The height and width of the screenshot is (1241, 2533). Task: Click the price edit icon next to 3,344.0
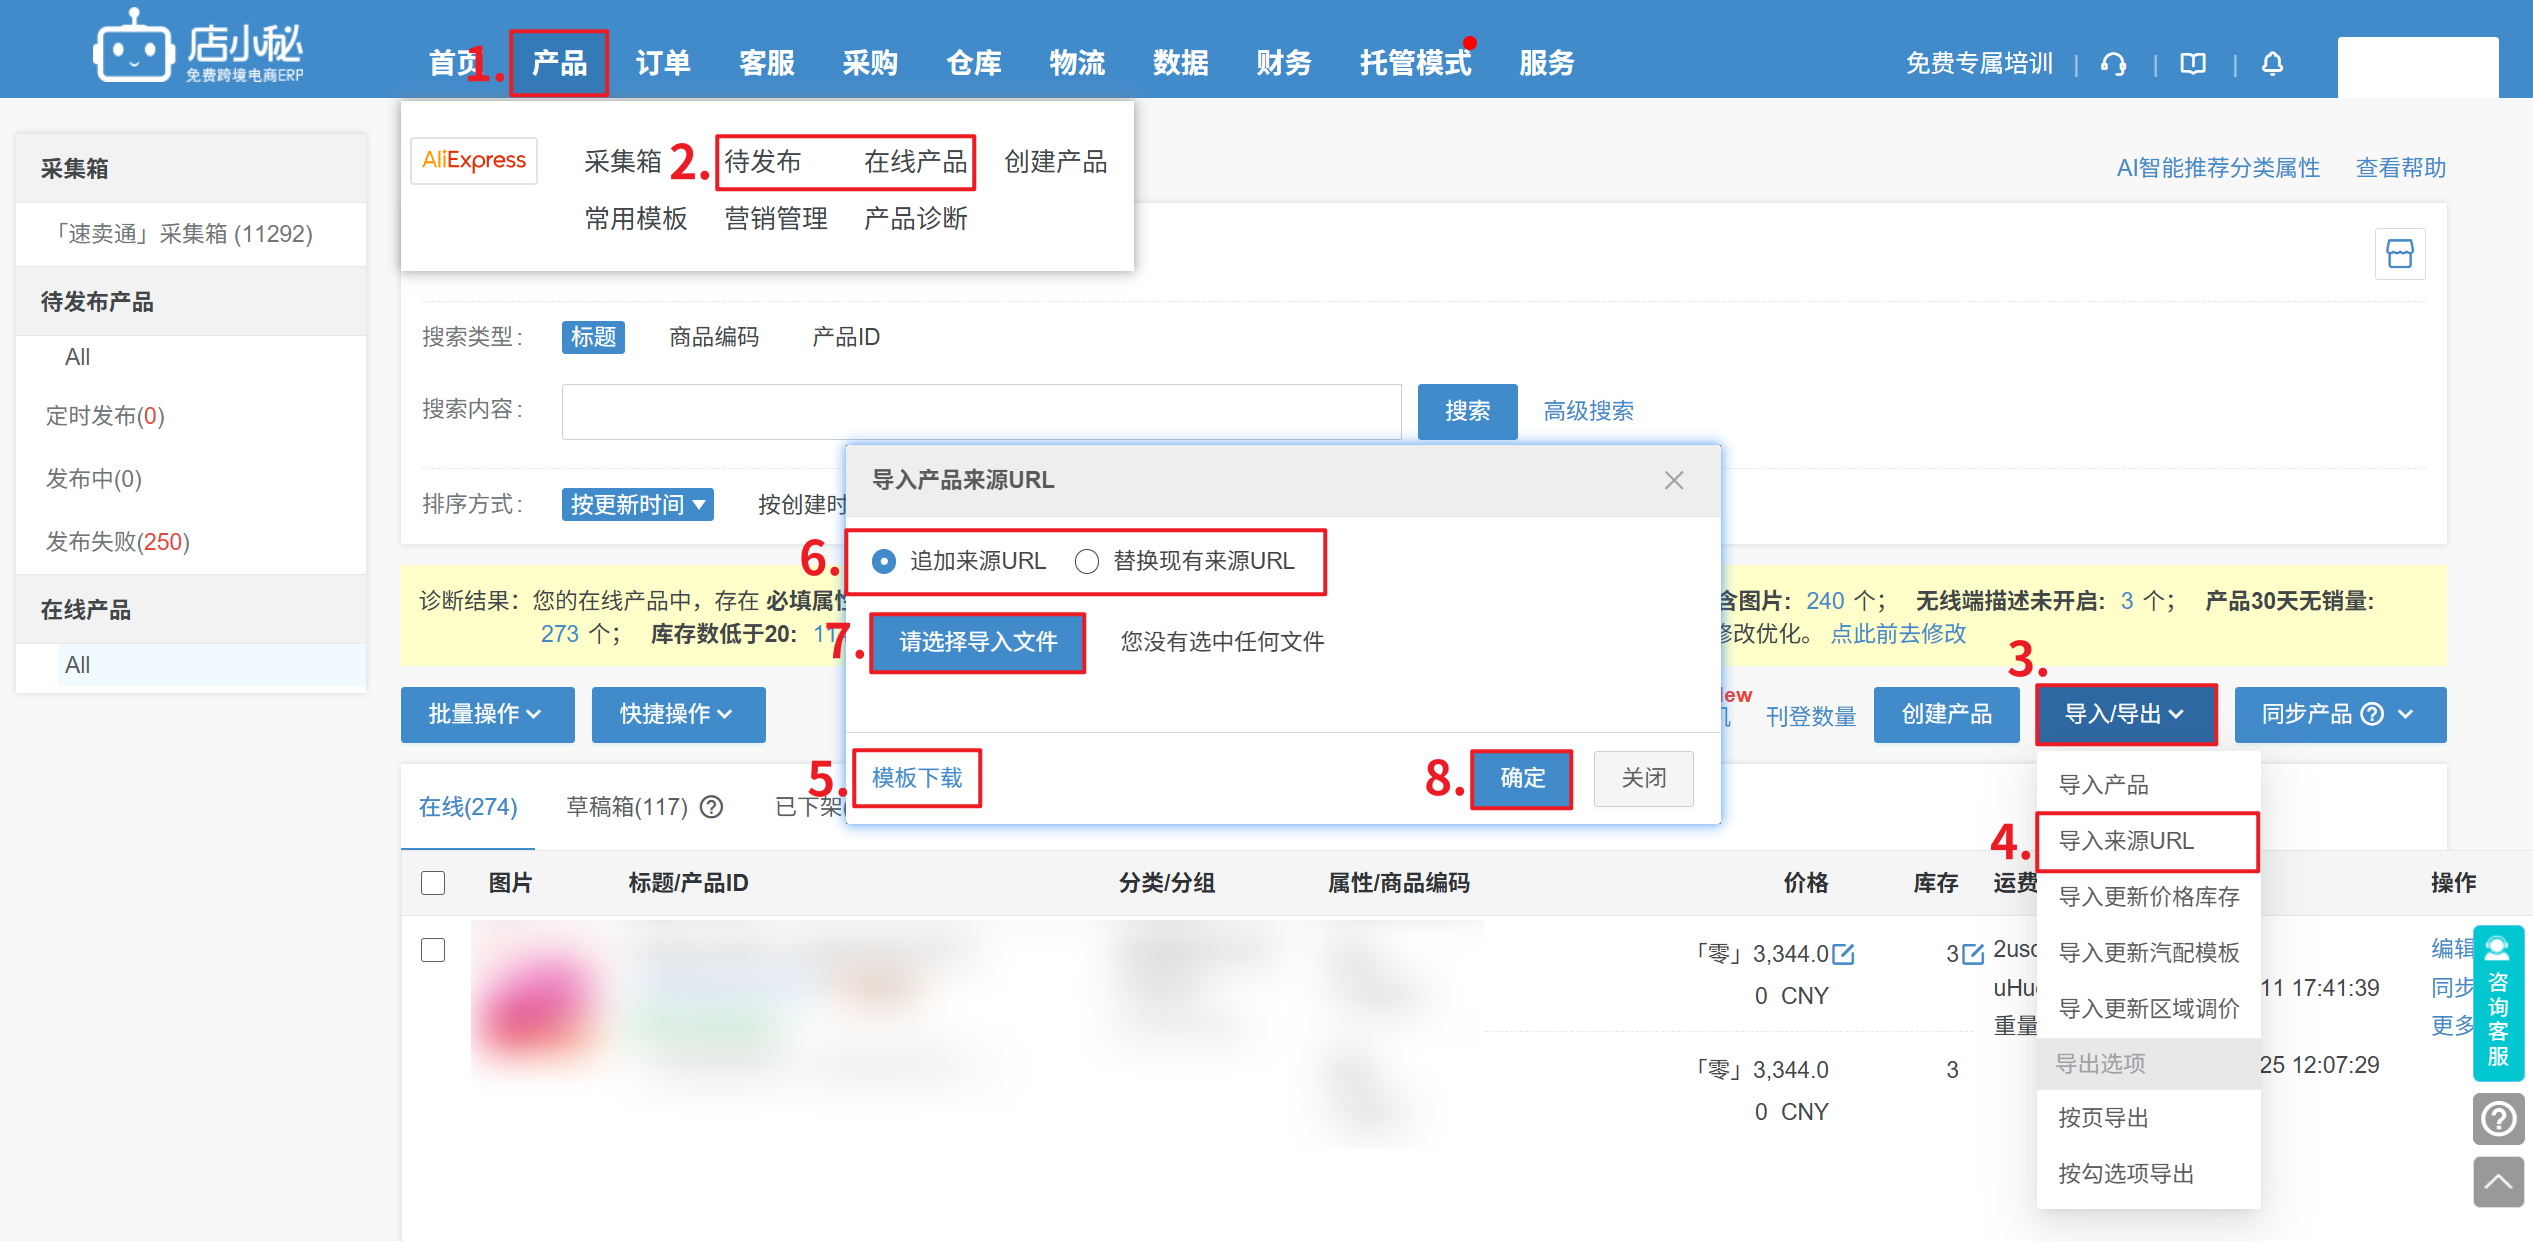click(1843, 954)
